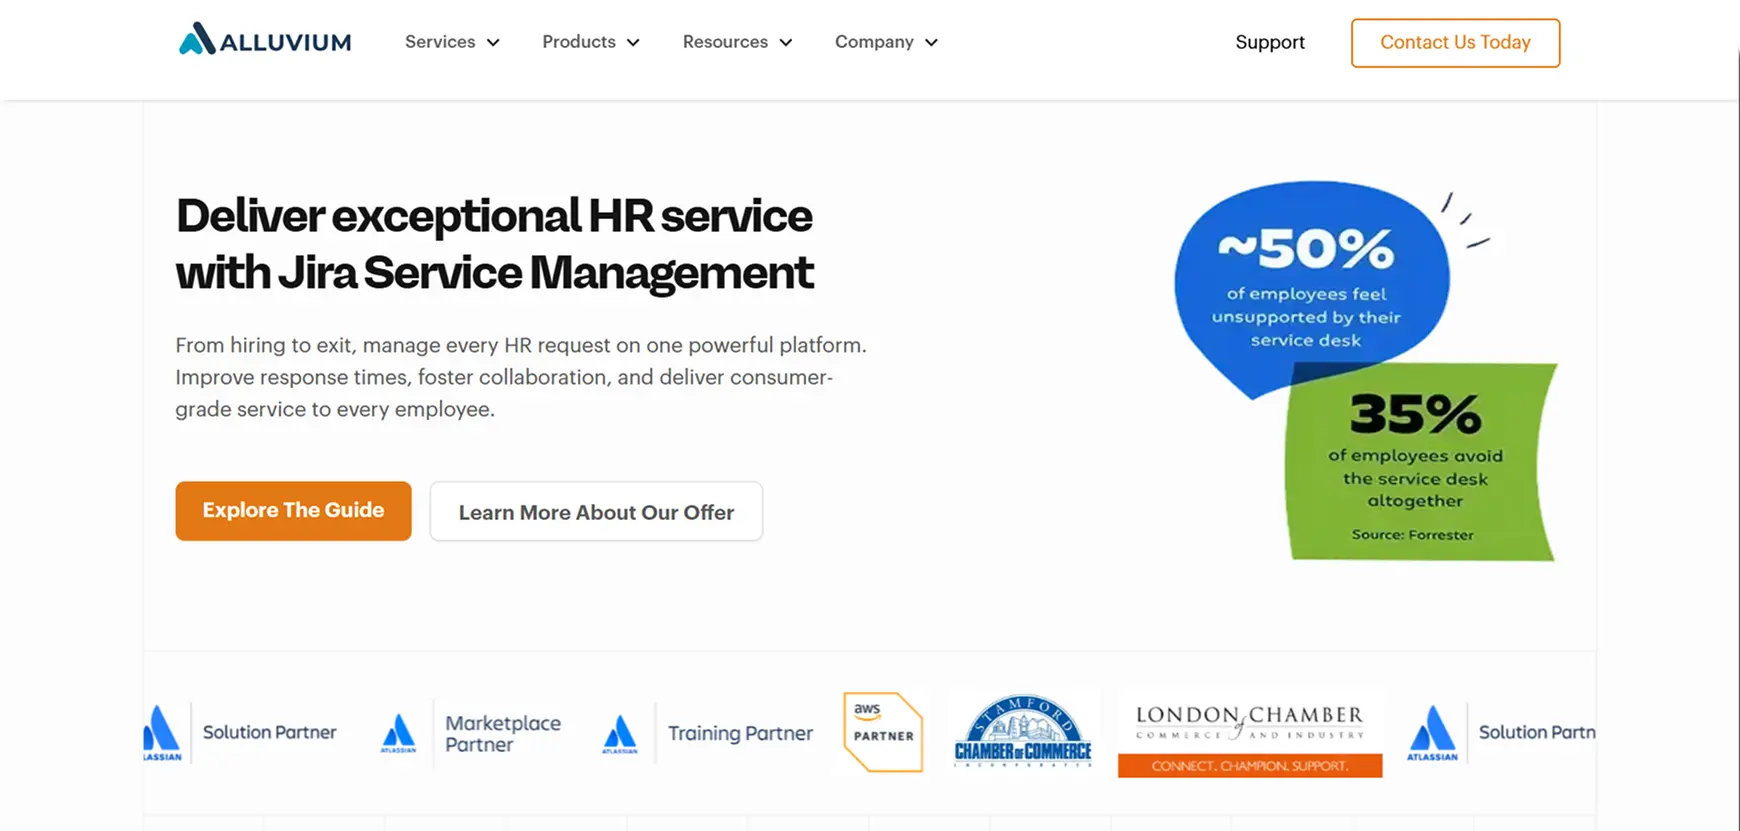Screen dimensions: 1740x831
Task: Expand the Resources chevron arrow
Action: [786, 43]
